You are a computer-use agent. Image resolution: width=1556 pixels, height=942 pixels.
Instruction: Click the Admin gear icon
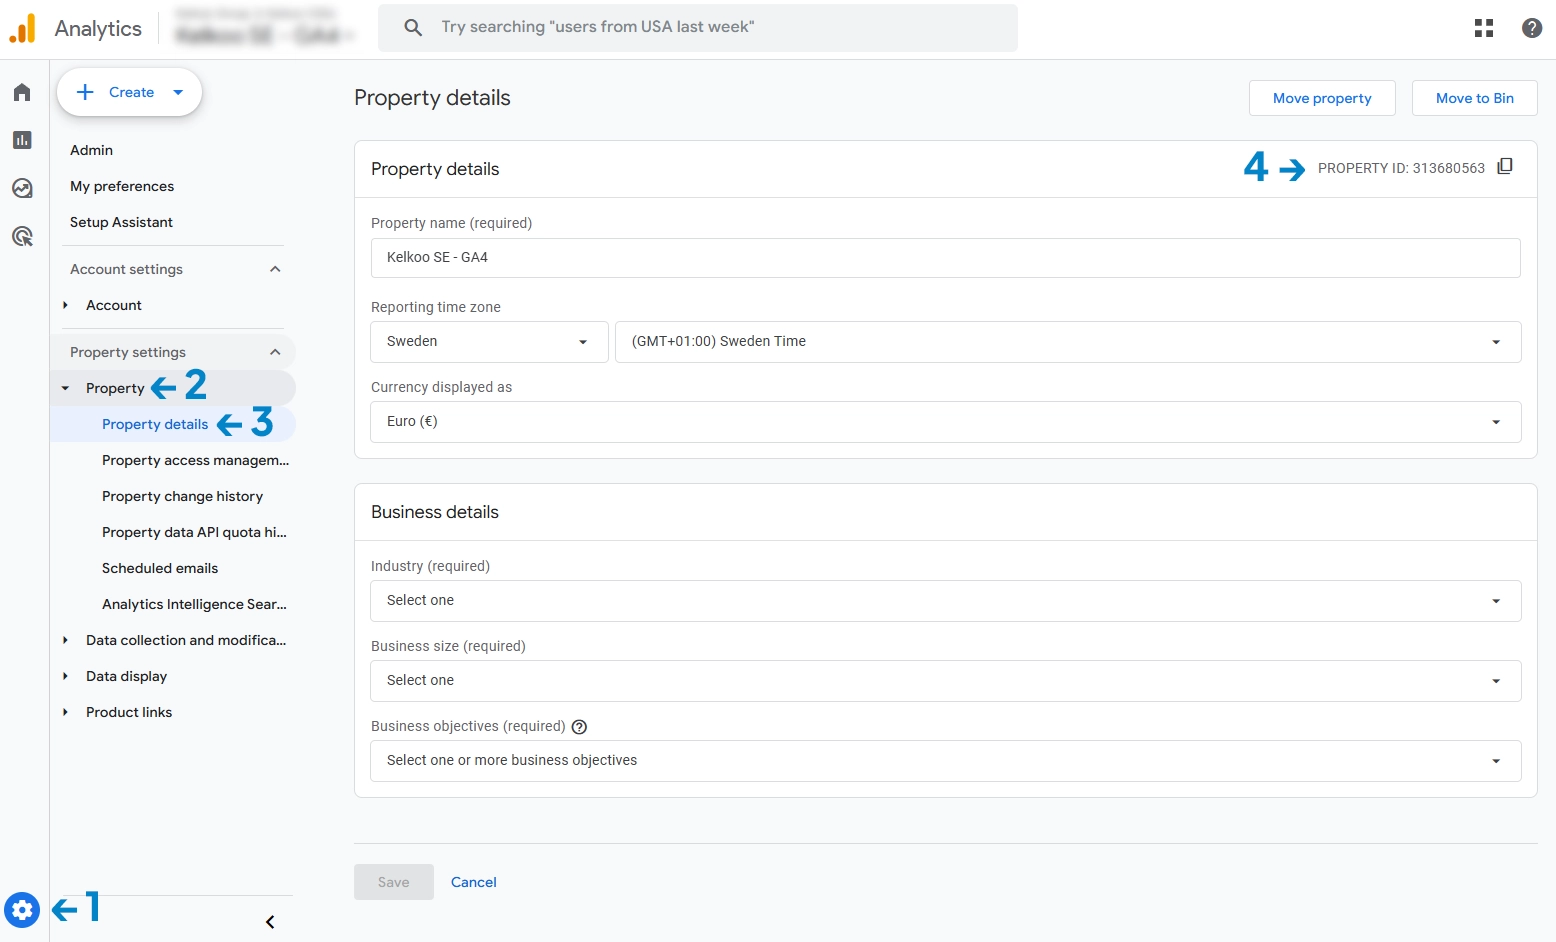pyautogui.click(x=22, y=910)
